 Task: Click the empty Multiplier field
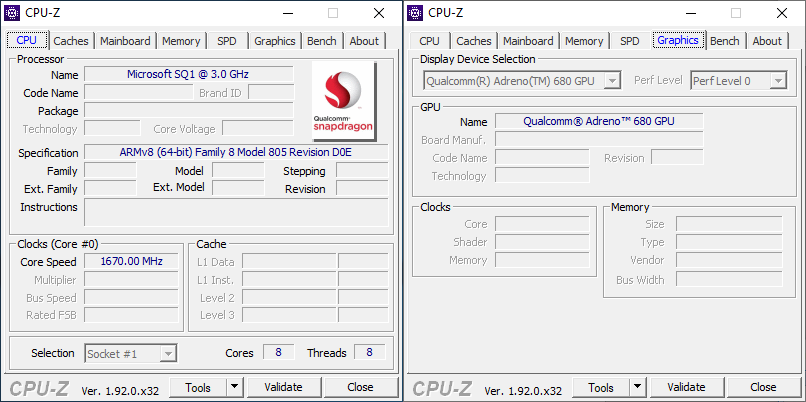tap(131, 280)
